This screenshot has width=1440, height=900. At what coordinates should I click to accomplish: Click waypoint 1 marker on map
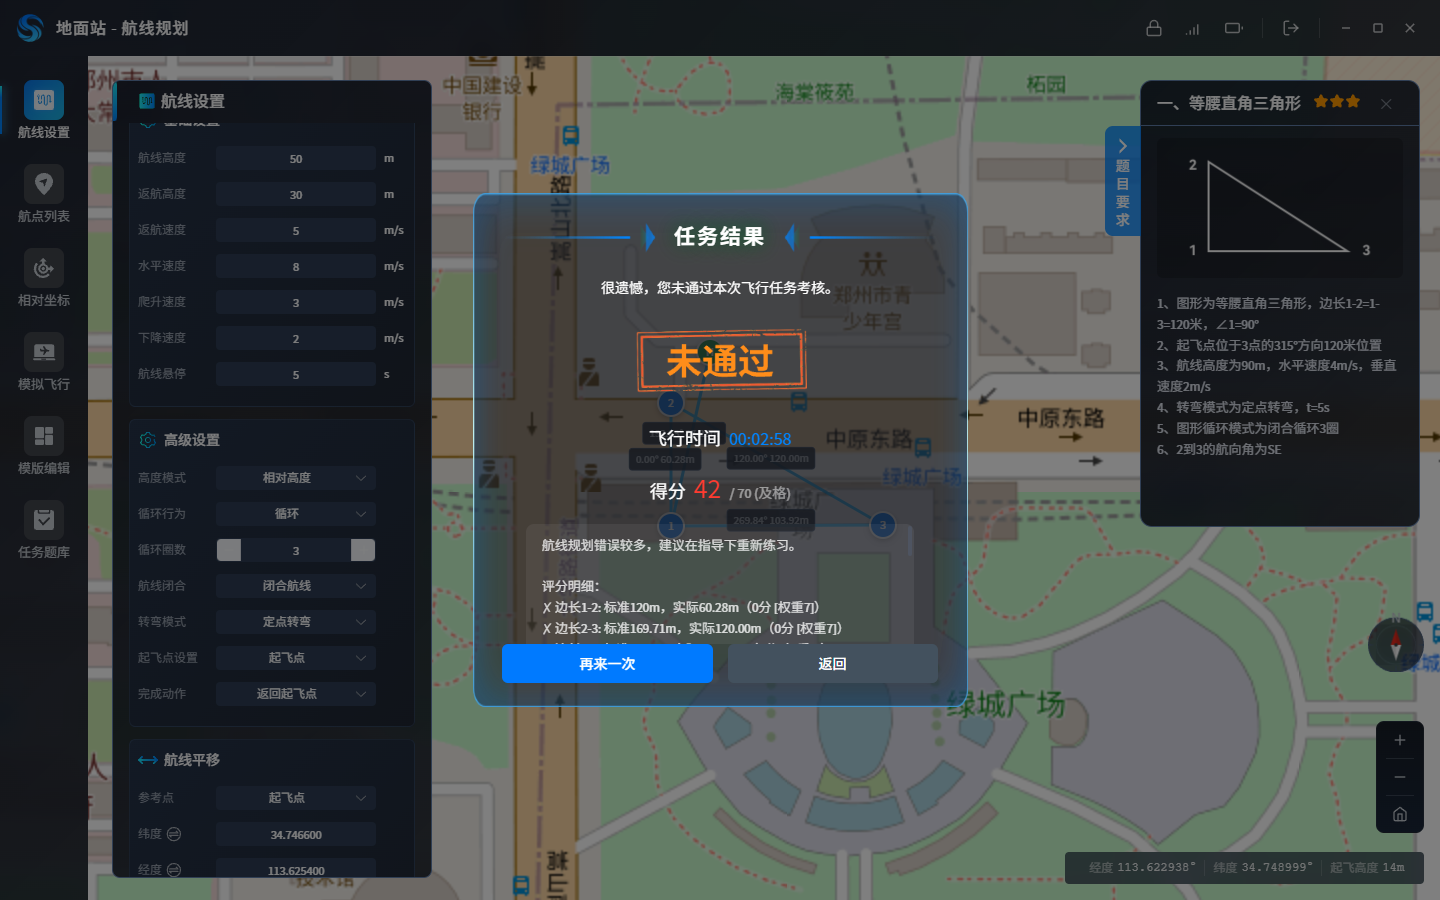click(x=671, y=525)
